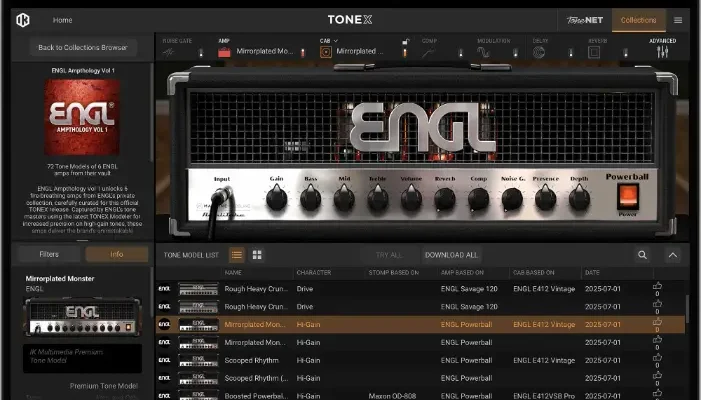The height and width of the screenshot is (400, 701).
Task: Click the Download All button
Action: coord(451,255)
